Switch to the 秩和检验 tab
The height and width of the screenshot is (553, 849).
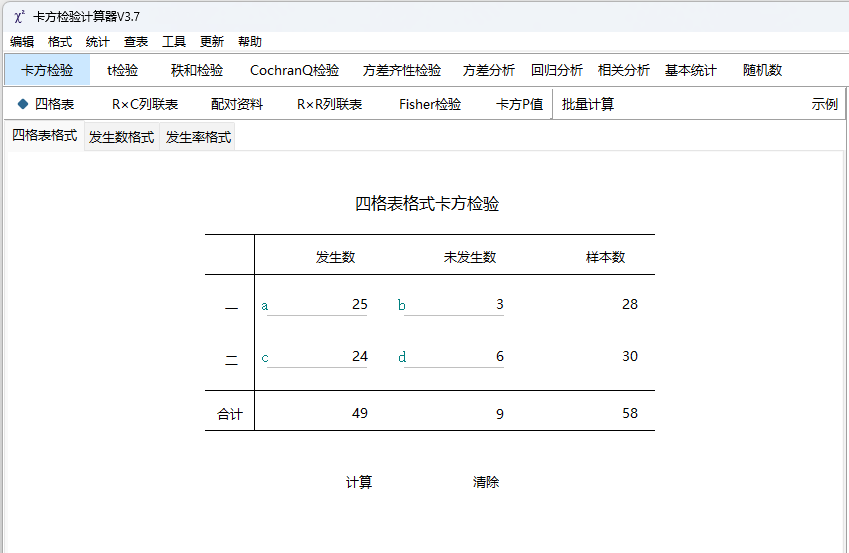(x=197, y=70)
